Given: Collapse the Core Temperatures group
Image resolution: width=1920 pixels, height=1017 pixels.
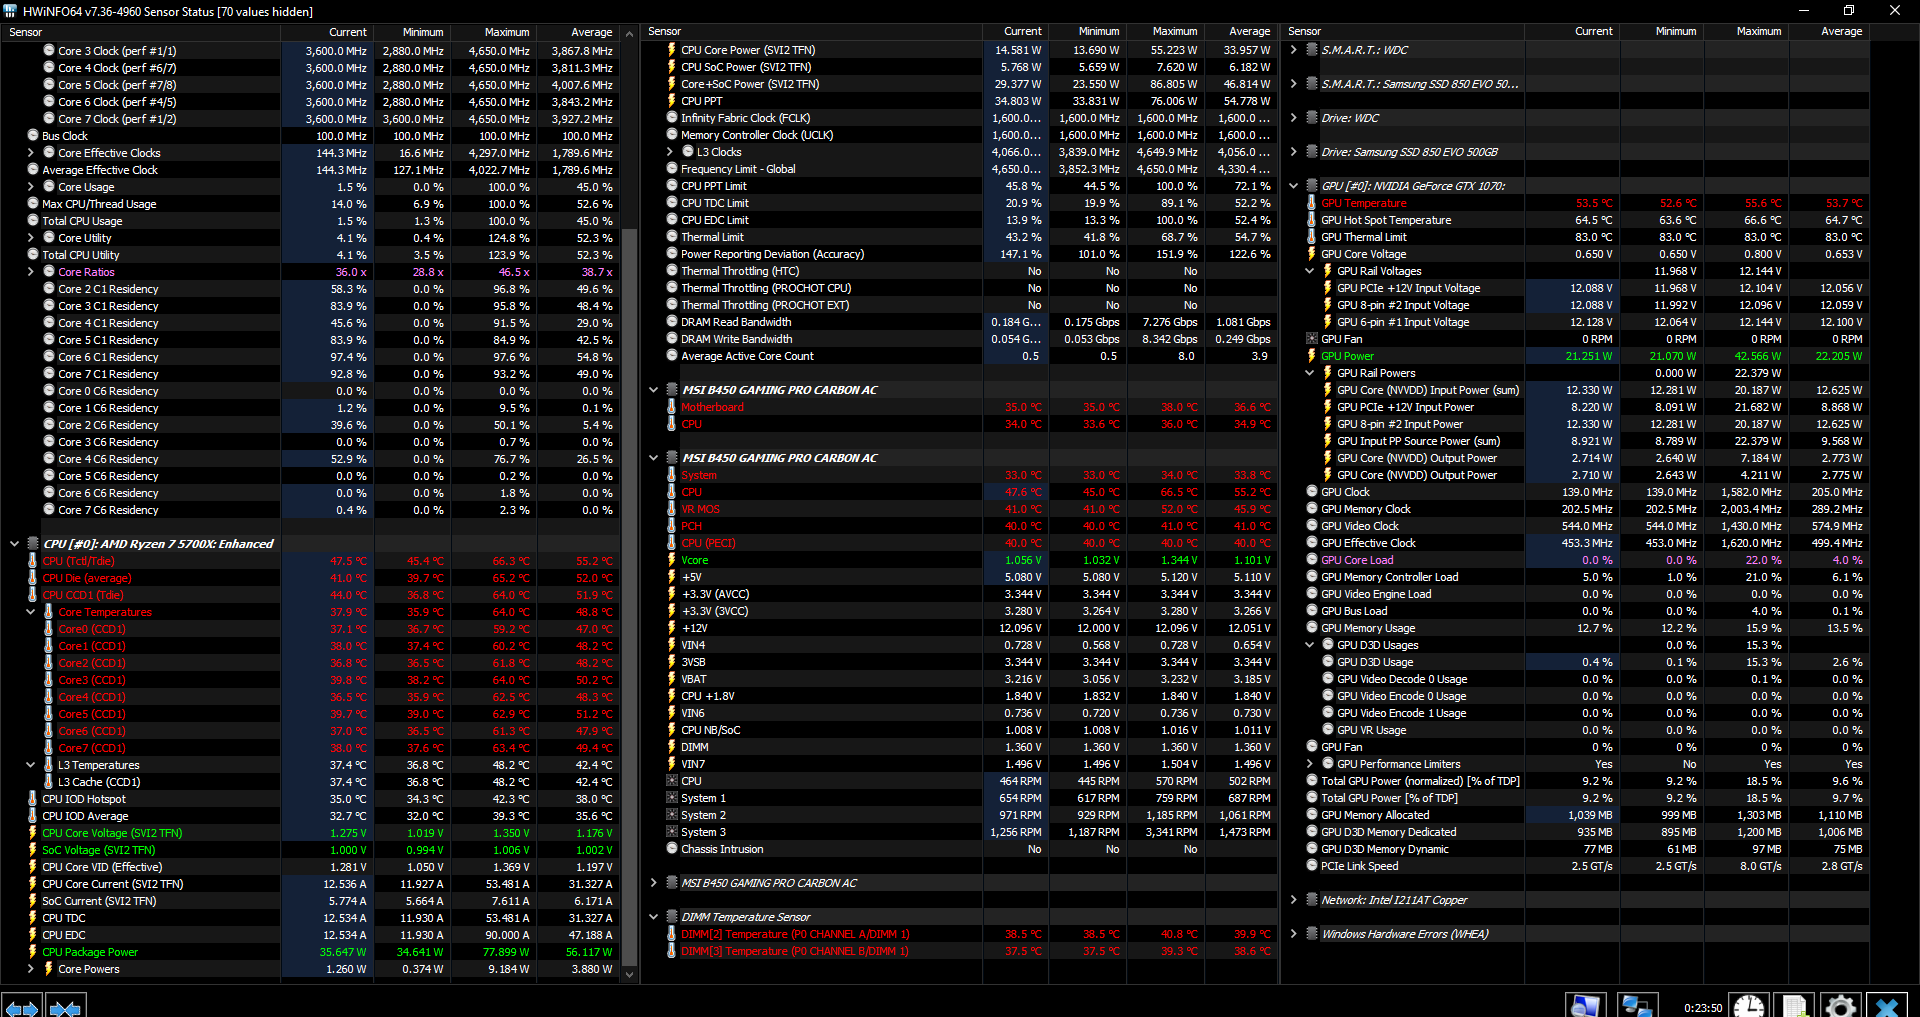Looking at the screenshot, I should [30, 612].
